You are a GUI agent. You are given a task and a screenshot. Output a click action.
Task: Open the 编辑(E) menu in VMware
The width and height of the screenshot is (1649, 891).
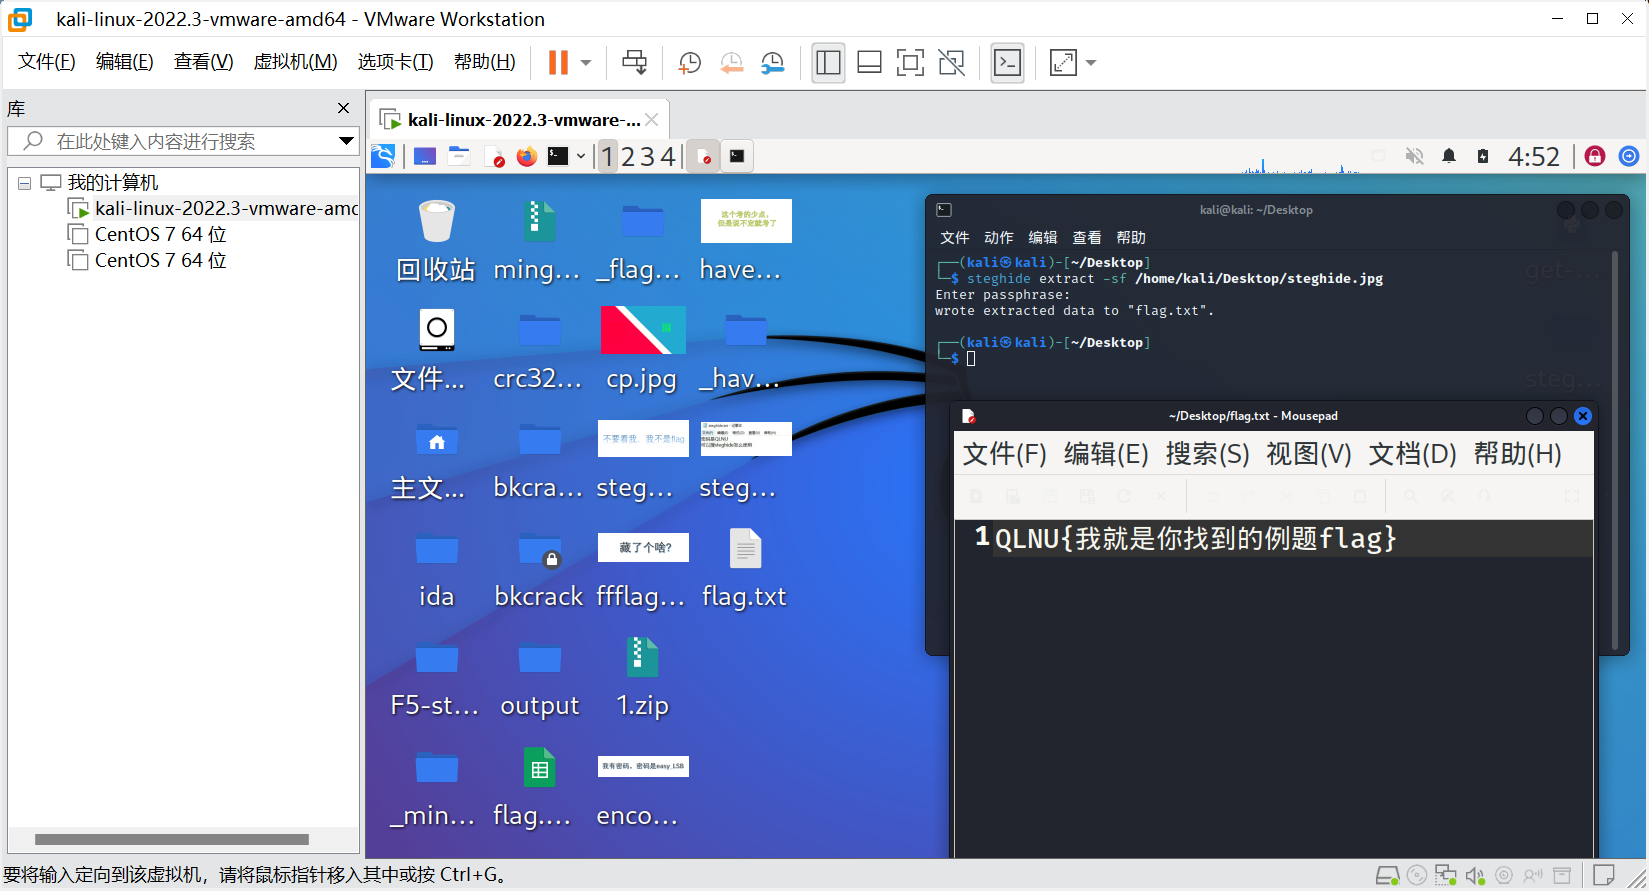tap(125, 62)
